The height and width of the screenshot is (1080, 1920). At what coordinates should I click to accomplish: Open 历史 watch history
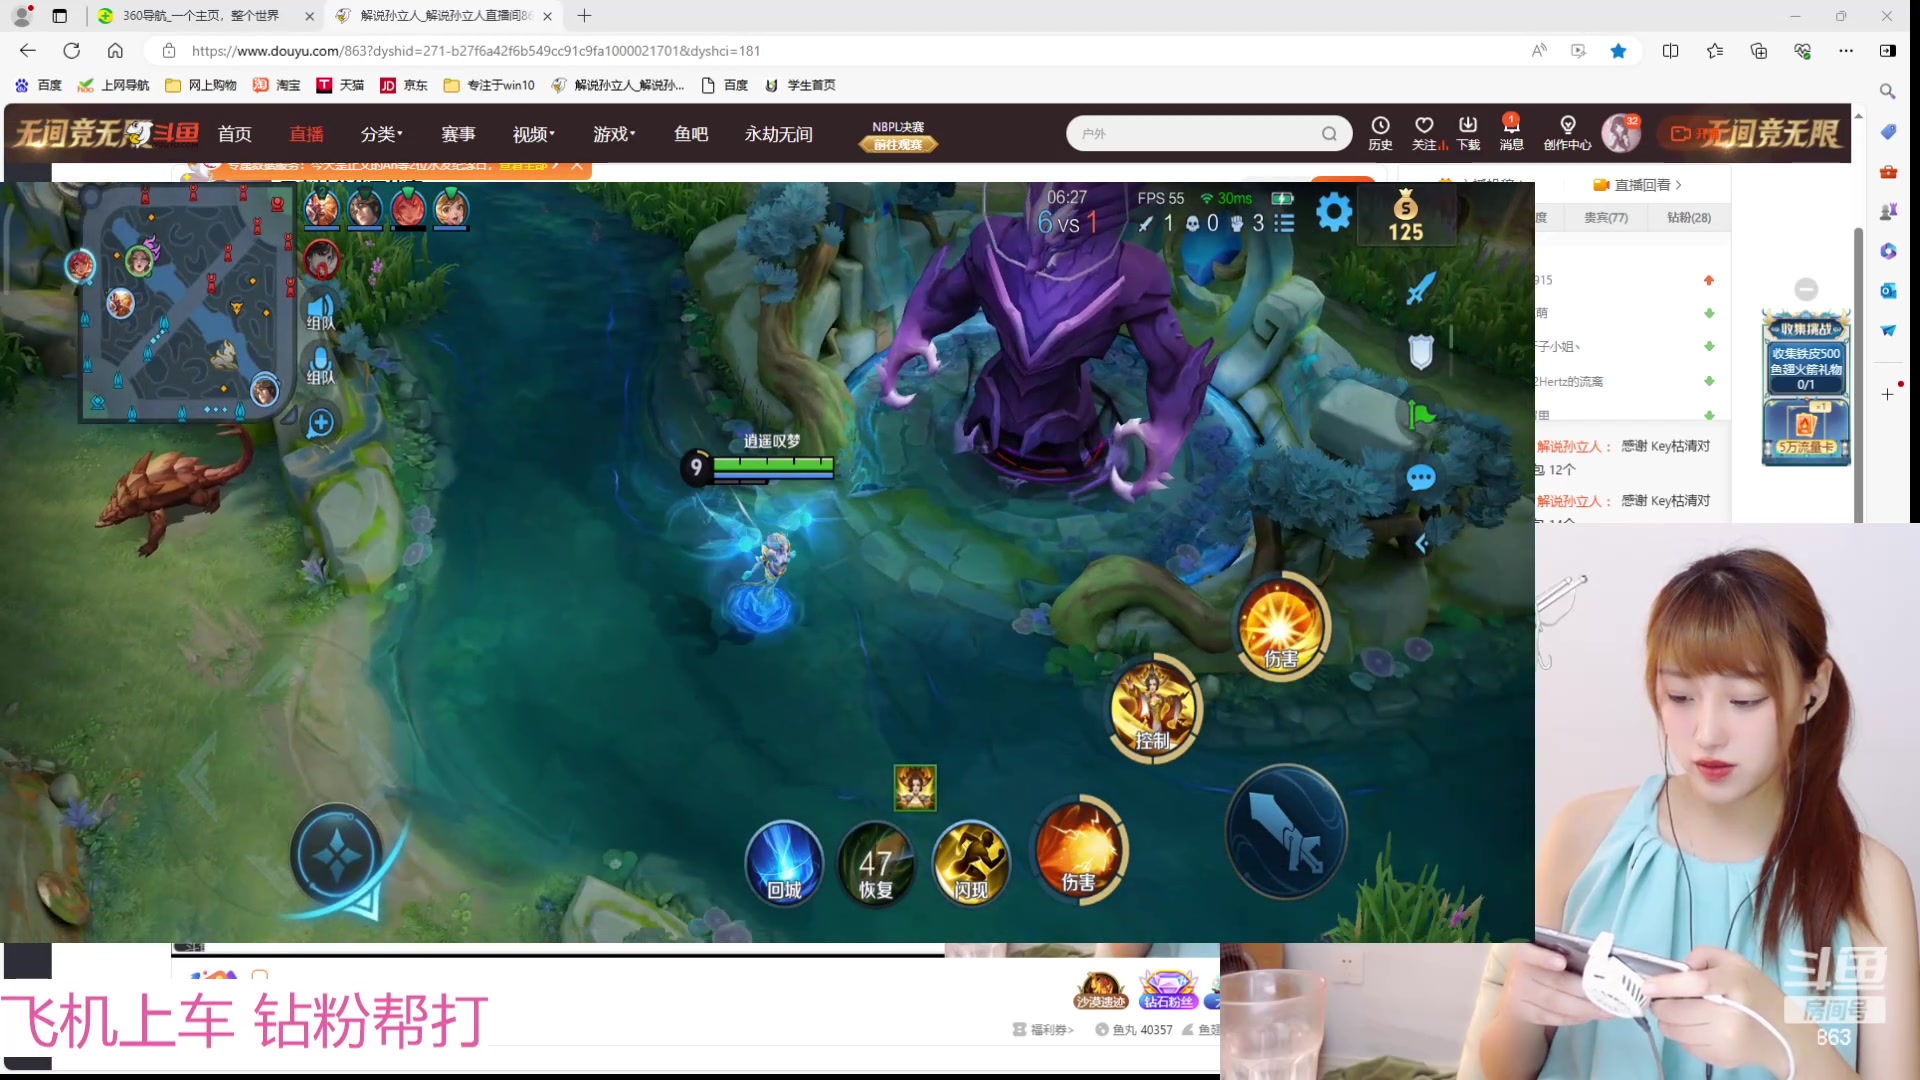(x=1380, y=133)
